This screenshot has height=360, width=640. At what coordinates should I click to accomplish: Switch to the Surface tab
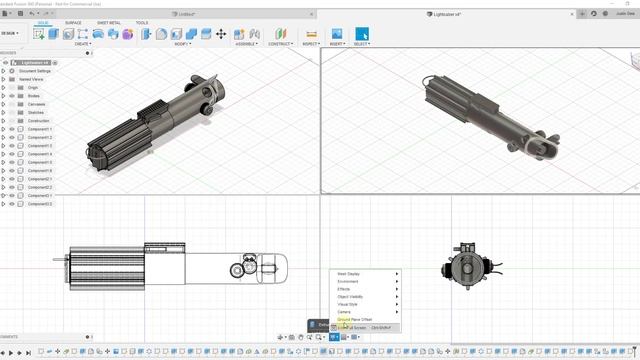73,23
